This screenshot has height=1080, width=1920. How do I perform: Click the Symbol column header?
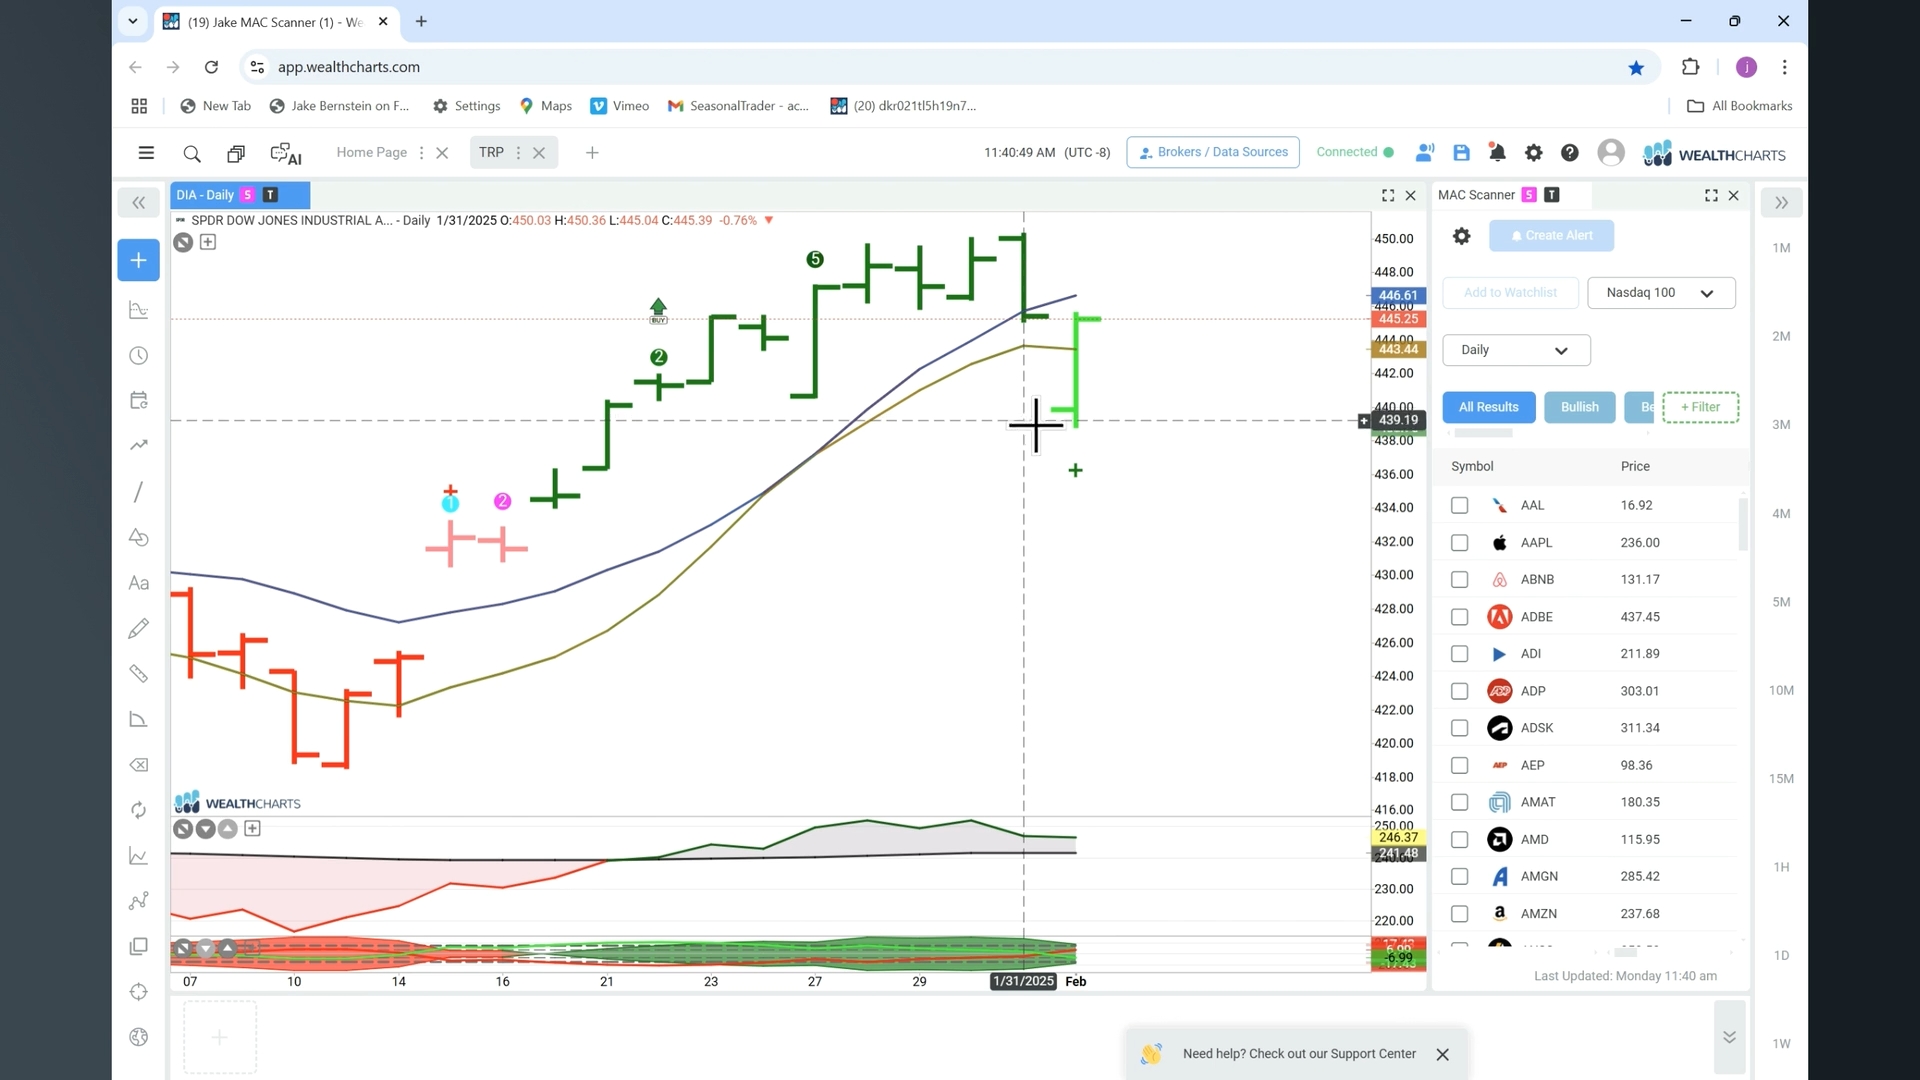click(1472, 467)
